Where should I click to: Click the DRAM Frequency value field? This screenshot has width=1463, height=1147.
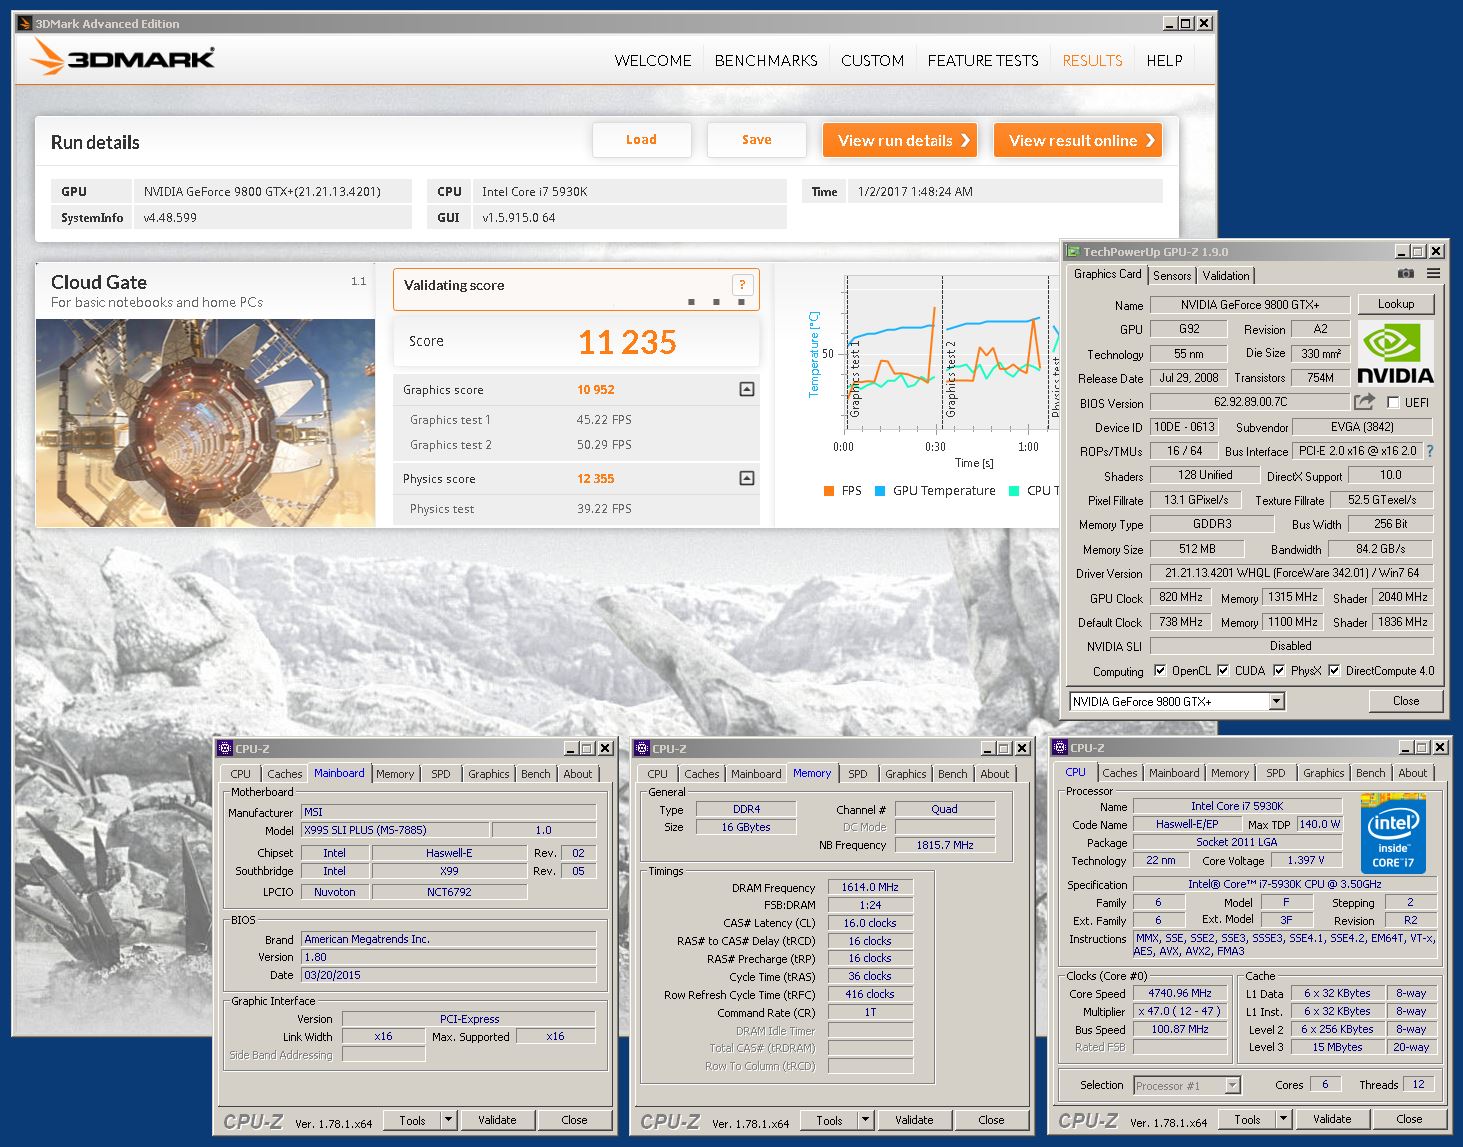870,887
